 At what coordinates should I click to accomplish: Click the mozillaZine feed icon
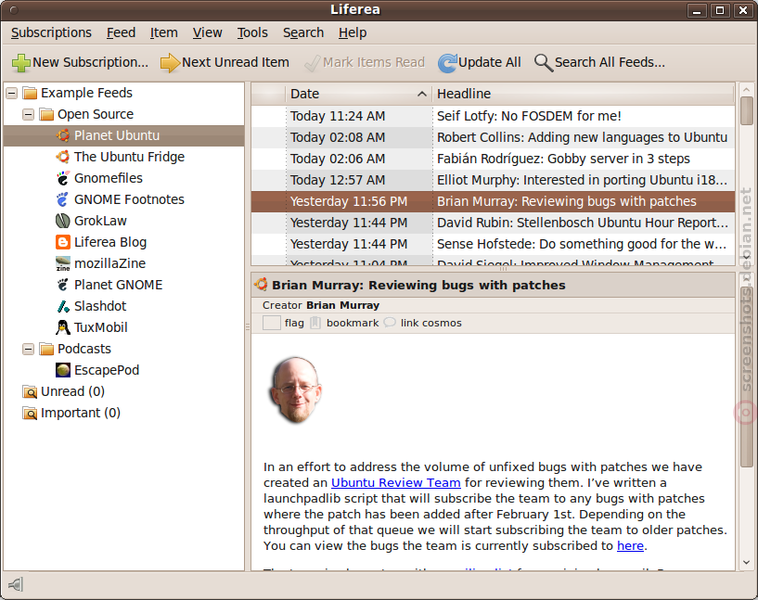click(63, 263)
